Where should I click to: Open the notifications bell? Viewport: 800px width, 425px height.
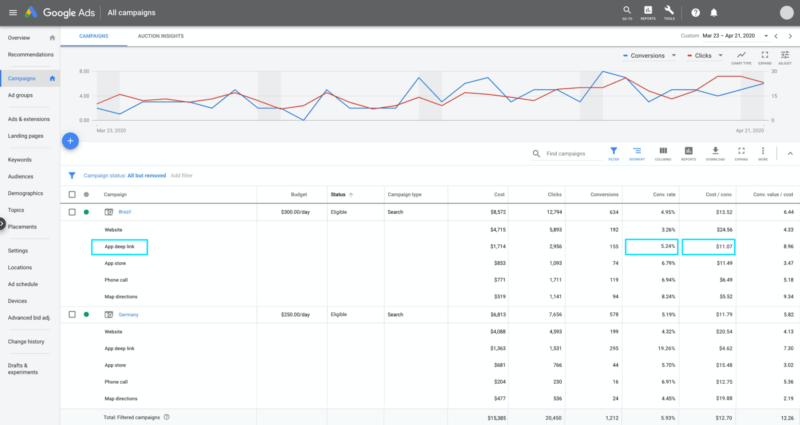point(714,13)
